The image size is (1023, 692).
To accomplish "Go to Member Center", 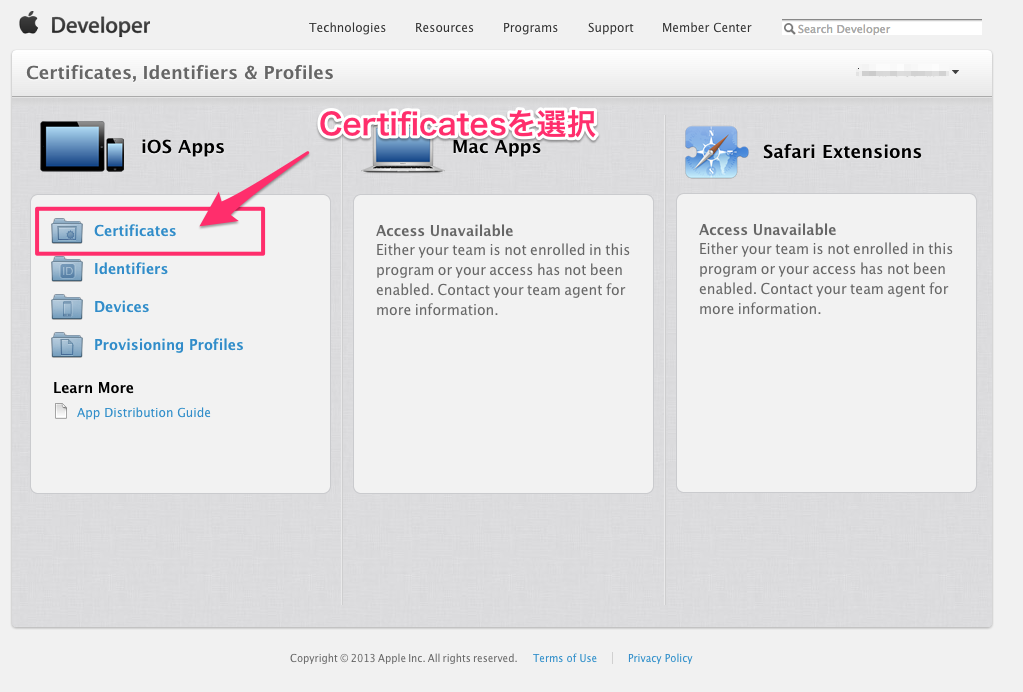I will click(706, 28).
